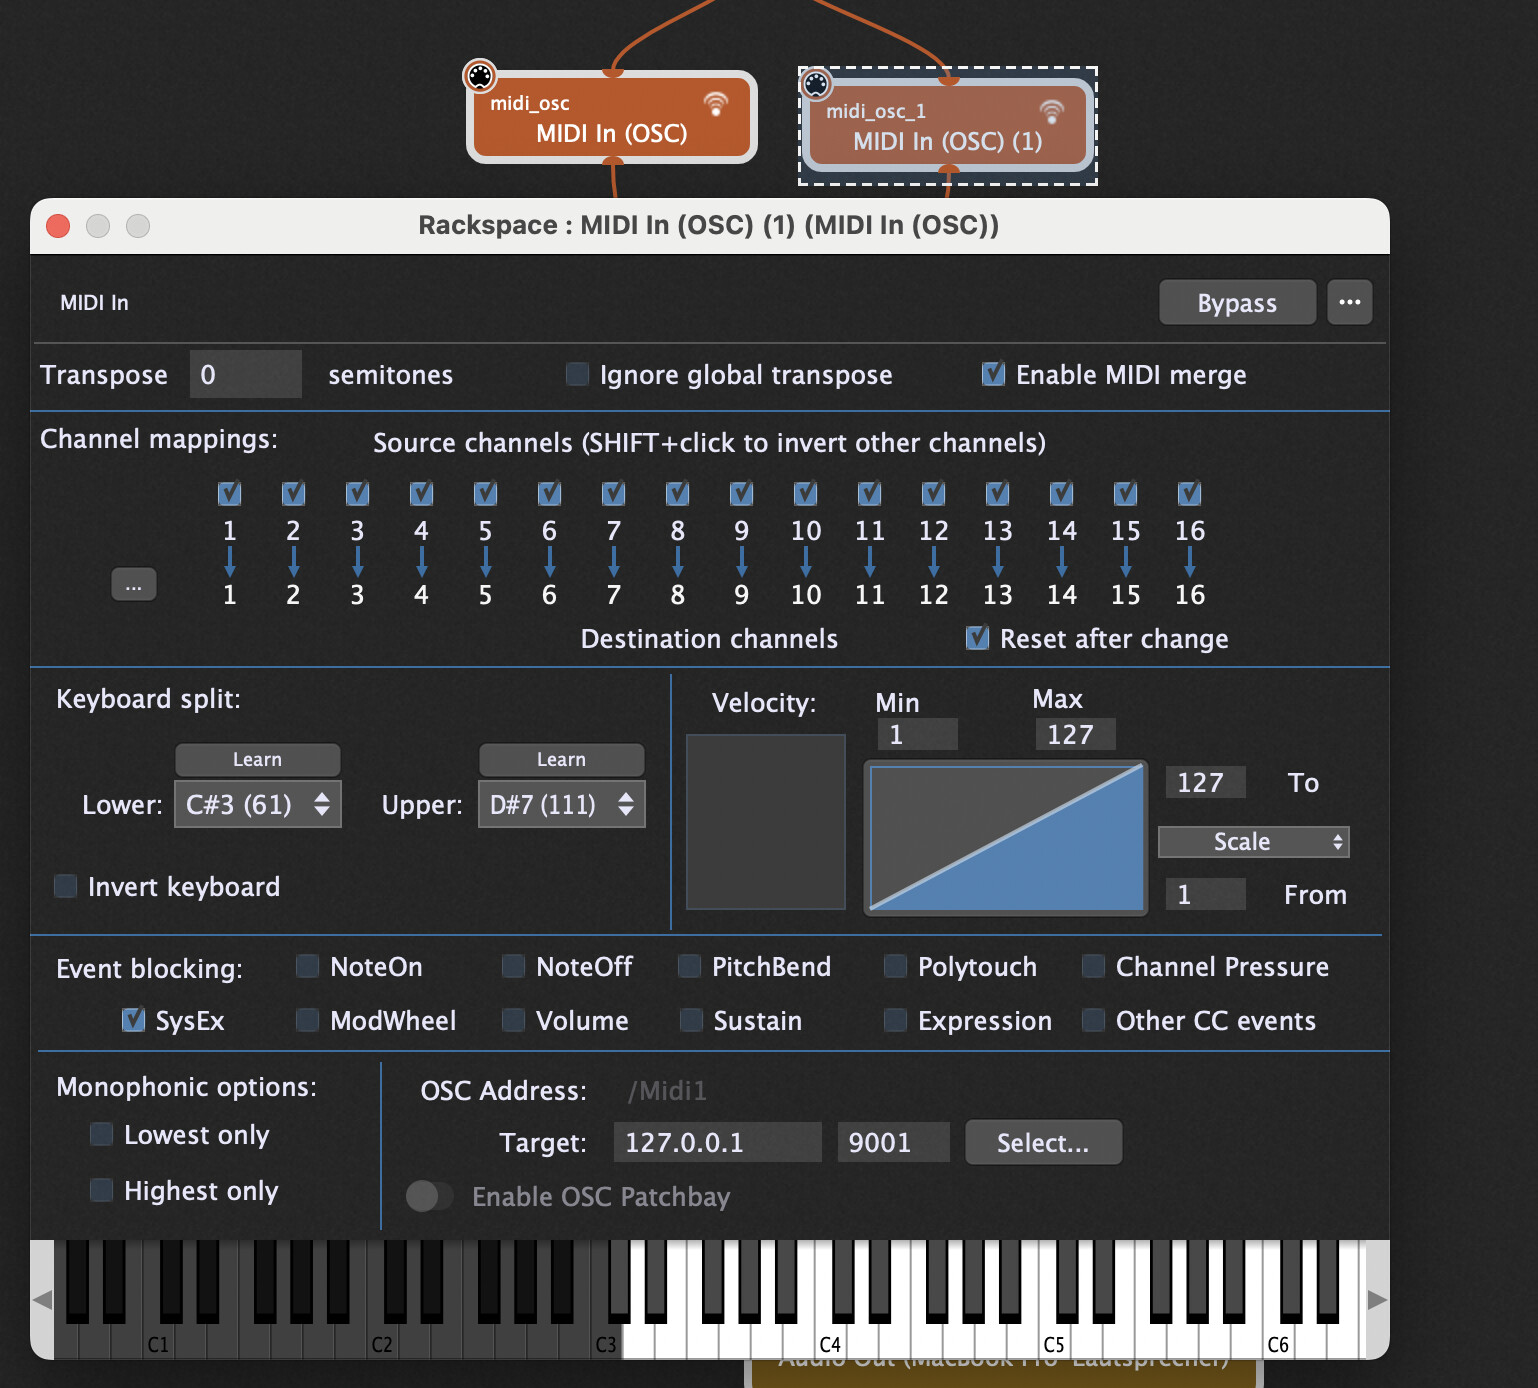The height and width of the screenshot is (1388, 1538).
Task: Click the MIDI port icon on midi_osc block
Action: pyautogui.click(x=480, y=76)
